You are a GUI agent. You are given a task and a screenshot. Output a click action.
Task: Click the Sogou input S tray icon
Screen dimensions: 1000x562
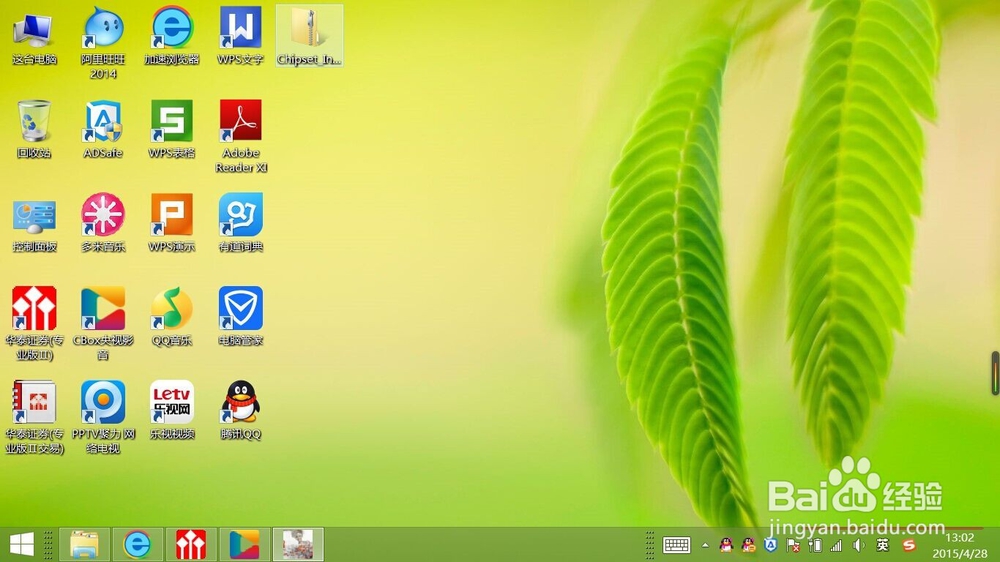[909, 545]
